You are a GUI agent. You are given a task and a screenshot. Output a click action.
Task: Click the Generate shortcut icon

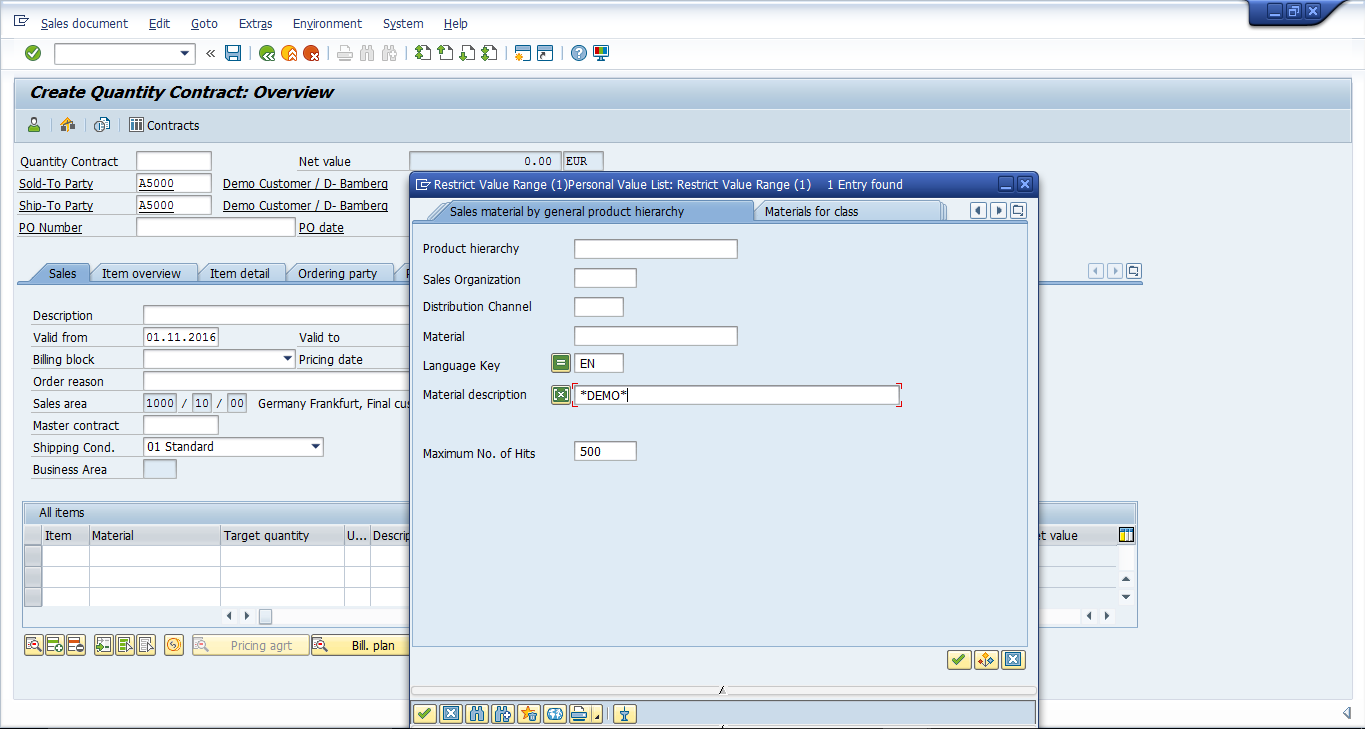(545, 53)
